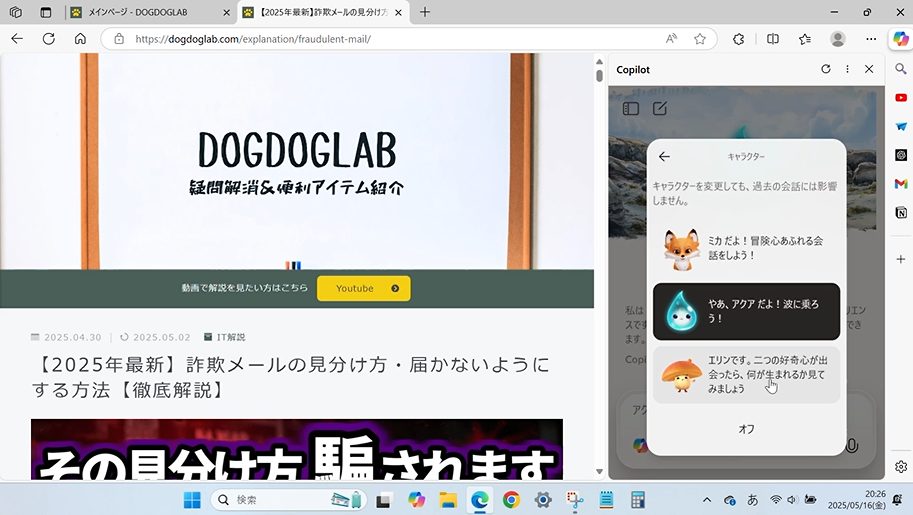Image resolution: width=913 pixels, height=515 pixels.
Task: Refresh the Copilot sidebar panel
Action: tap(825, 69)
